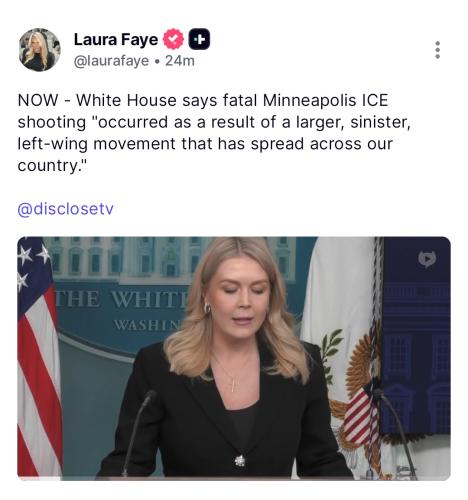Click the 24m post timestamp
Screen dimensions: 468x500
(x=180, y=61)
